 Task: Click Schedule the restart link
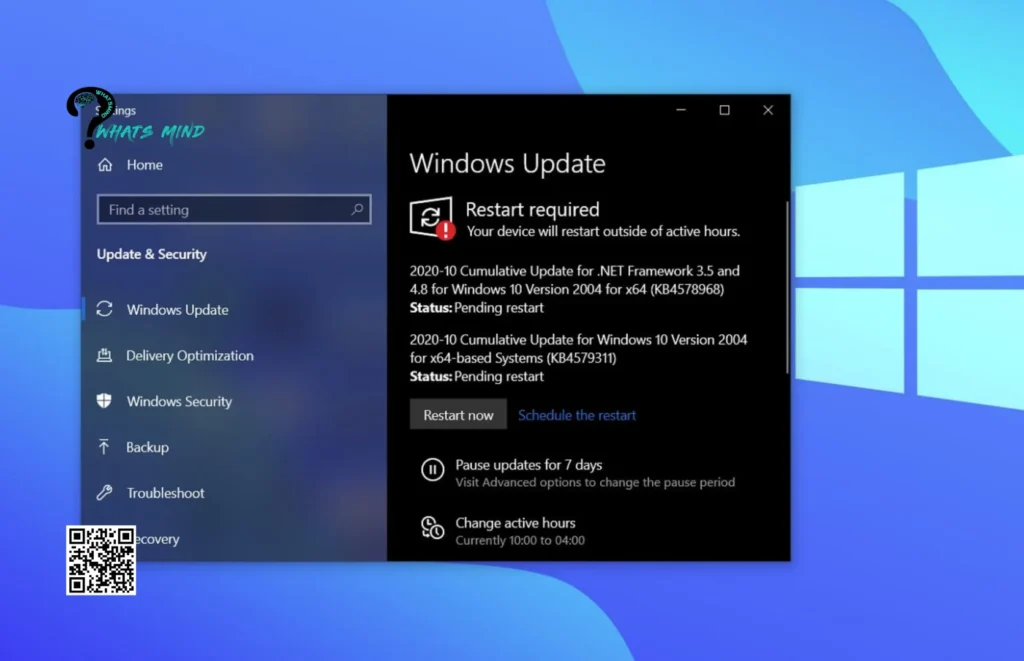tap(577, 415)
